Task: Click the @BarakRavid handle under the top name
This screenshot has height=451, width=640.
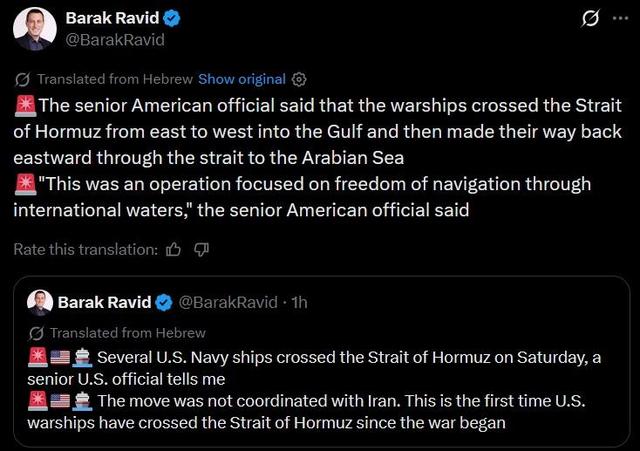Action: [115, 39]
